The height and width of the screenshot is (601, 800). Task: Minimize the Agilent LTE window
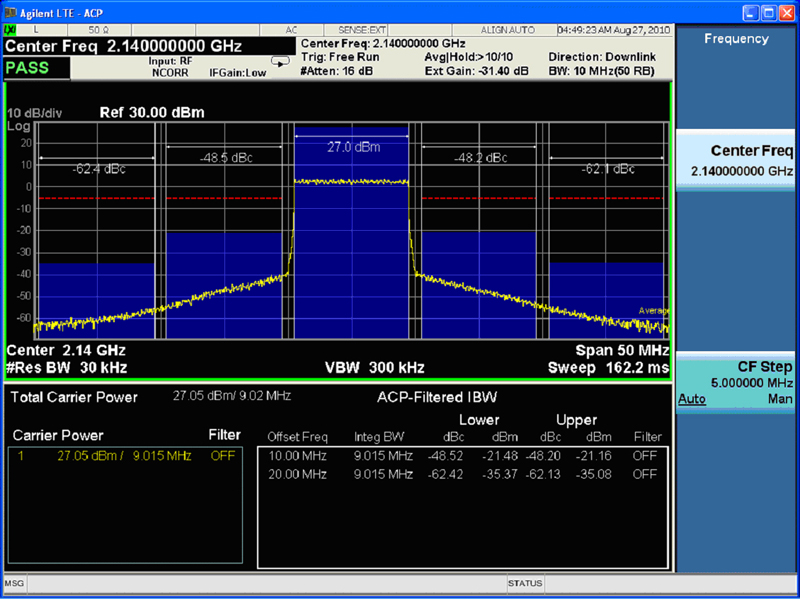pos(749,11)
